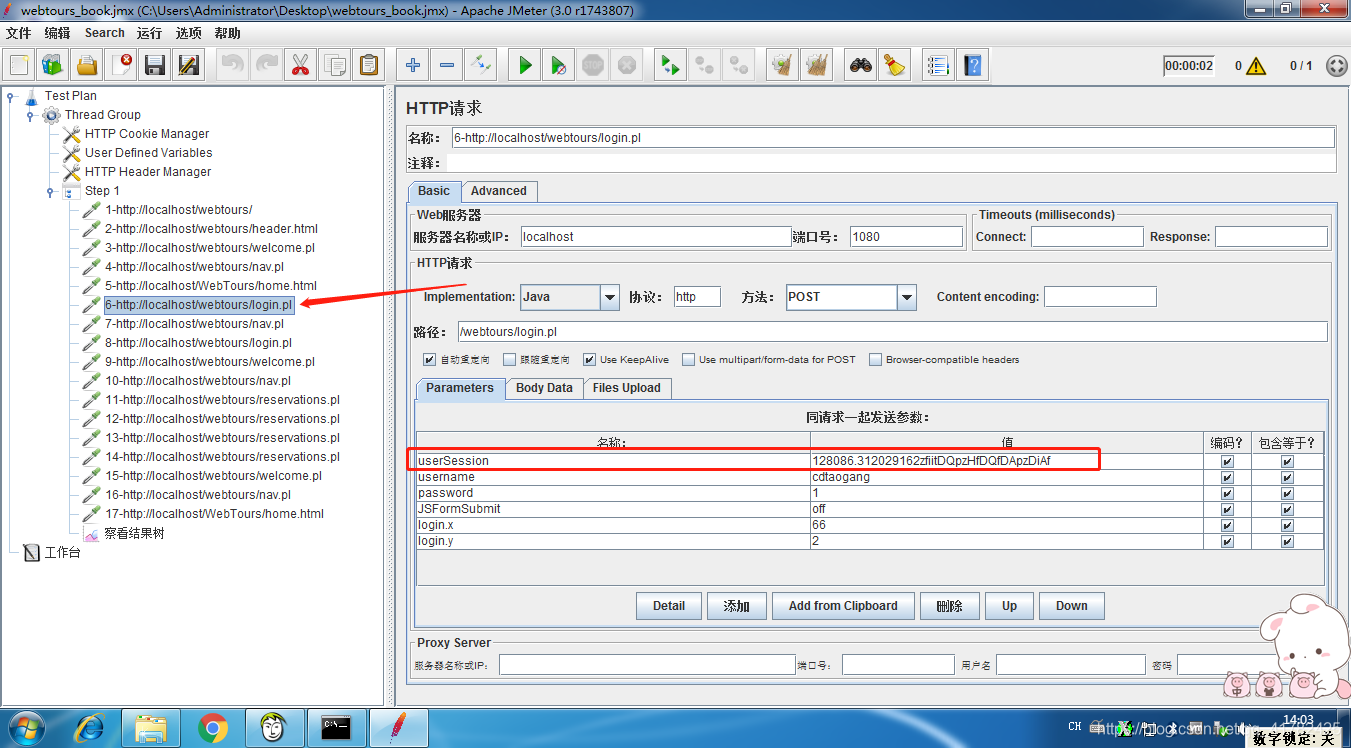Select HTTP Cookie Manager in the tree
This screenshot has height=748, width=1351.
(x=147, y=134)
